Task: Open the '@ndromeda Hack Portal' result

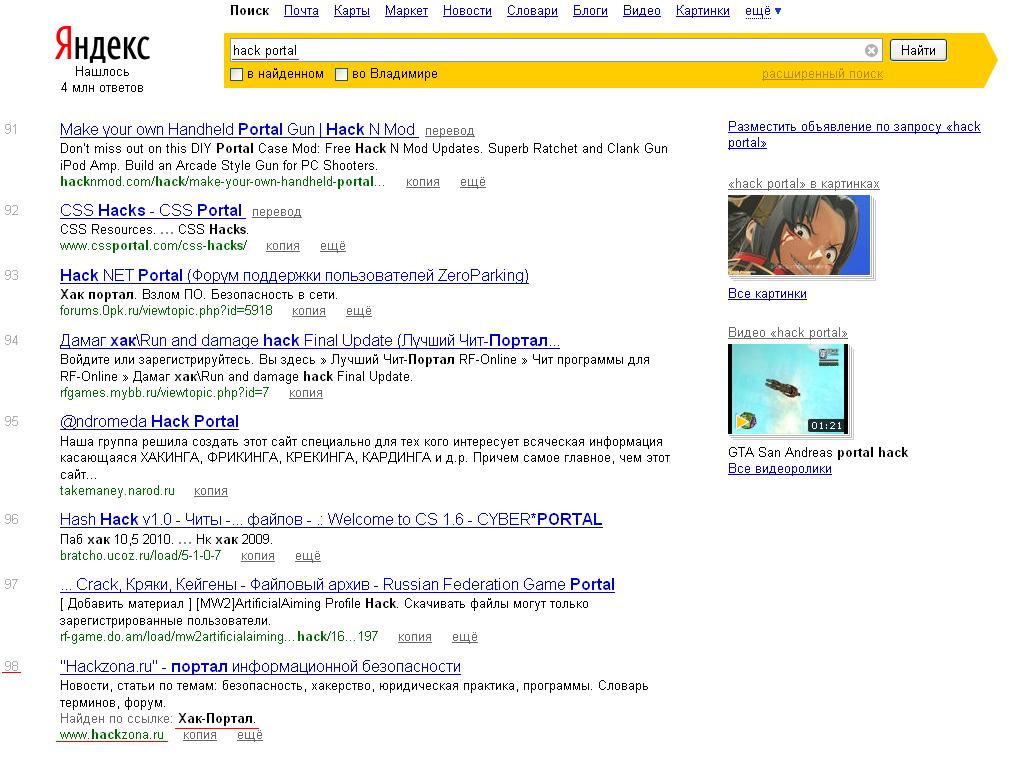Action: pyautogui.click(x=149, y=422)
